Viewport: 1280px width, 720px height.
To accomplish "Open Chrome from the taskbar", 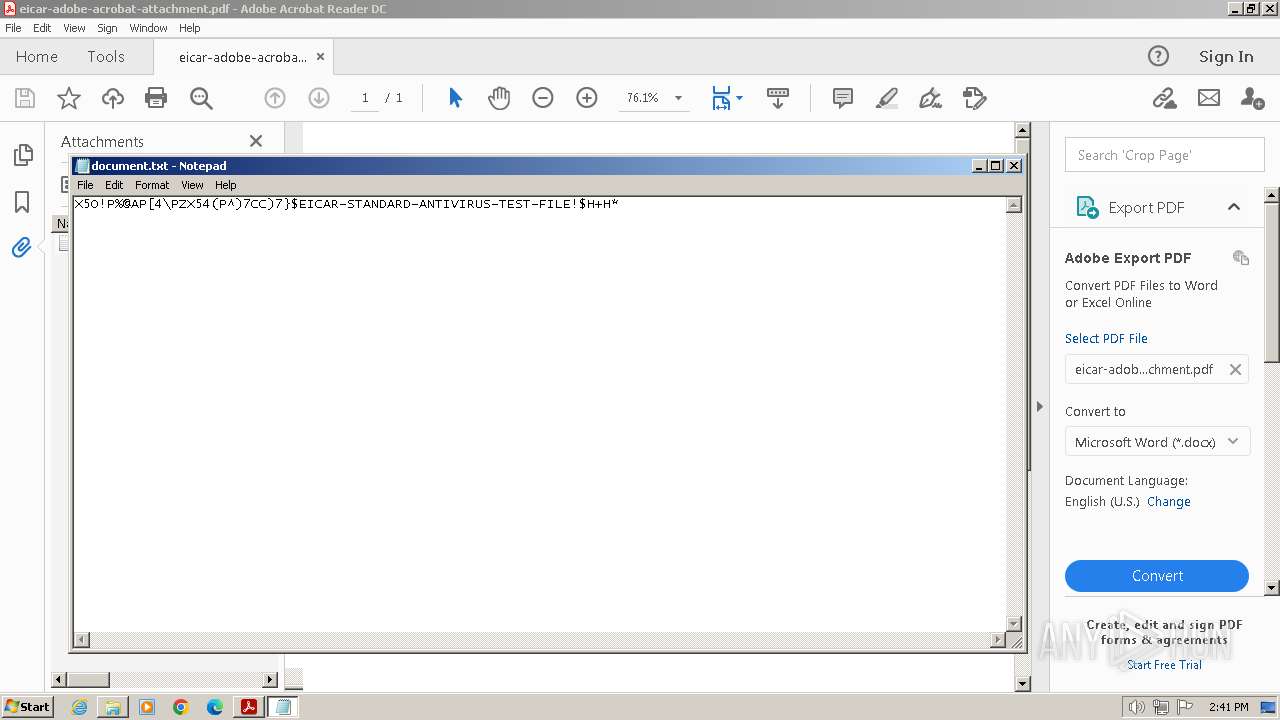I will point(180,707).
